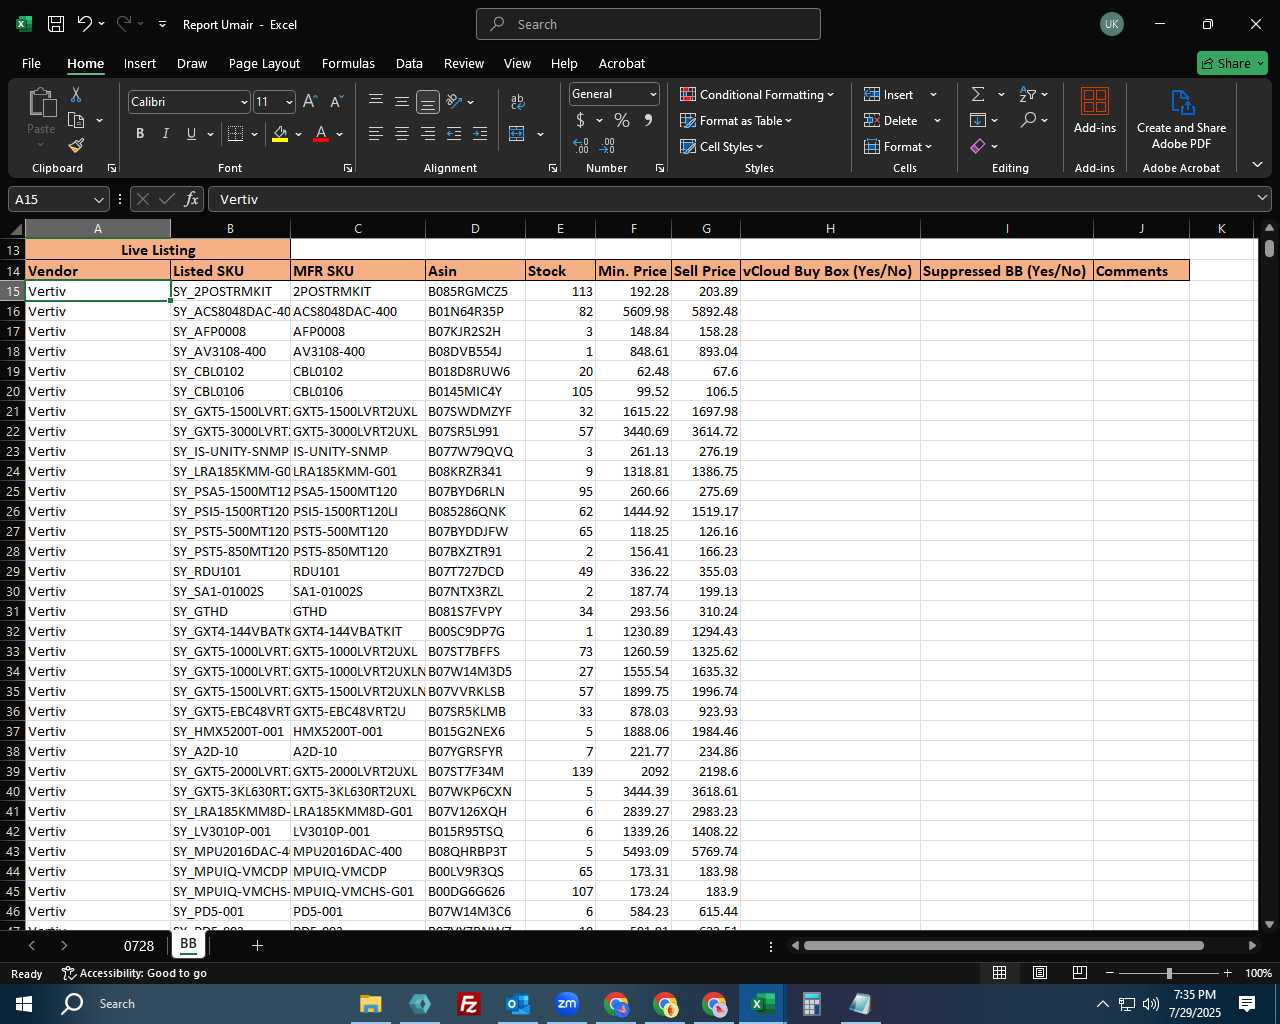Decrease font size with the small A icon
This screenshot has height=1024, width=1280.
coord(336,102)
